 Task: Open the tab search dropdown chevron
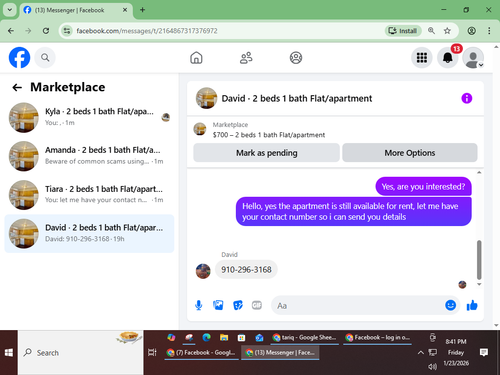[x=10, y=10]
